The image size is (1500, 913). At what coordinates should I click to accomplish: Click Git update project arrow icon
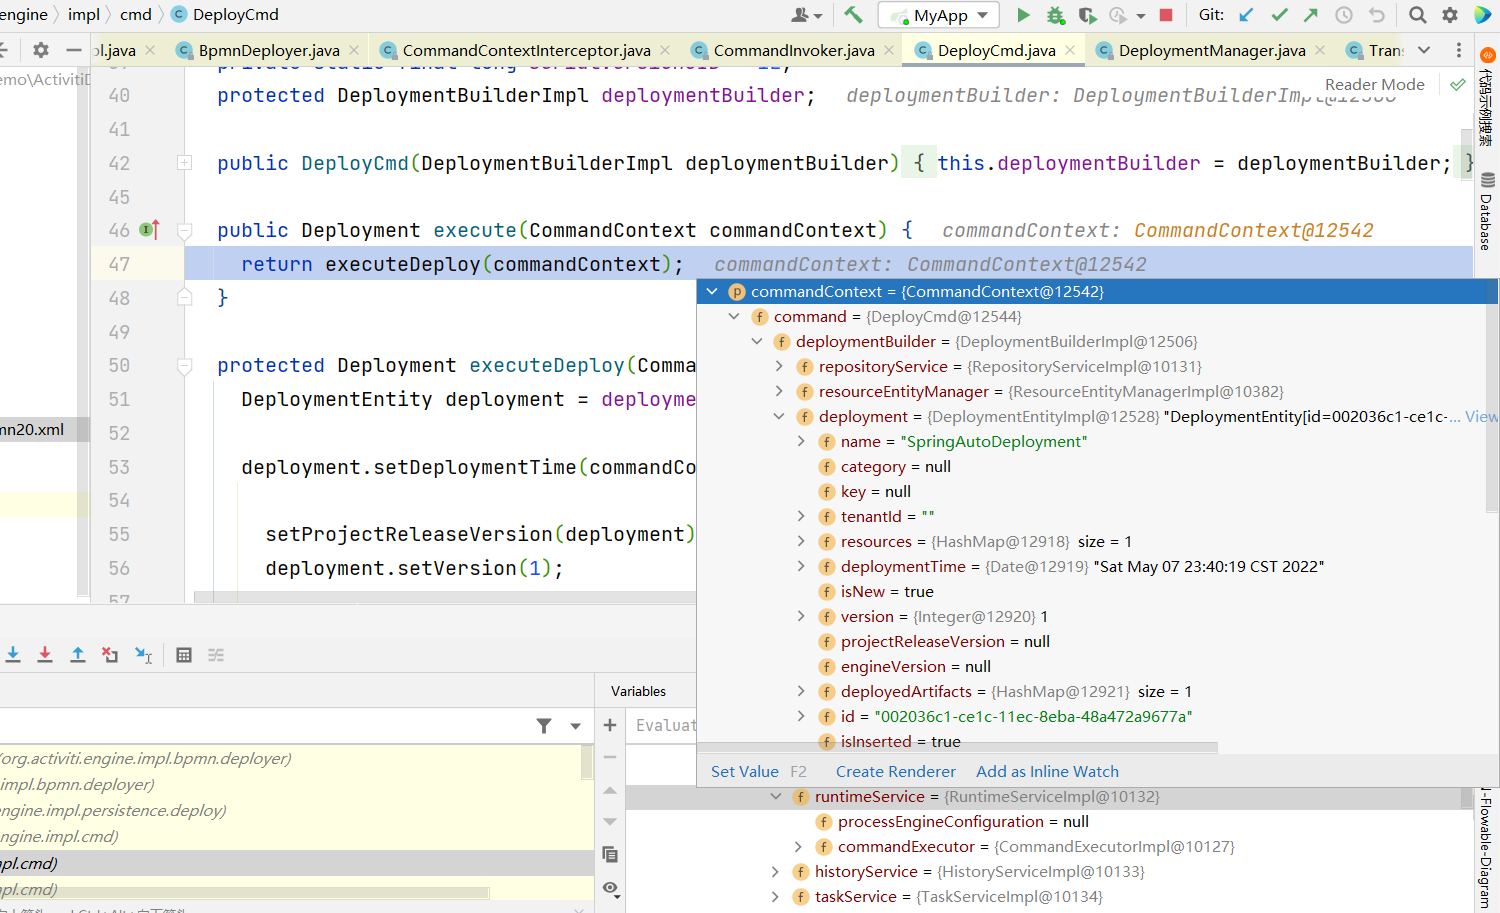[x=1246, y=15]
